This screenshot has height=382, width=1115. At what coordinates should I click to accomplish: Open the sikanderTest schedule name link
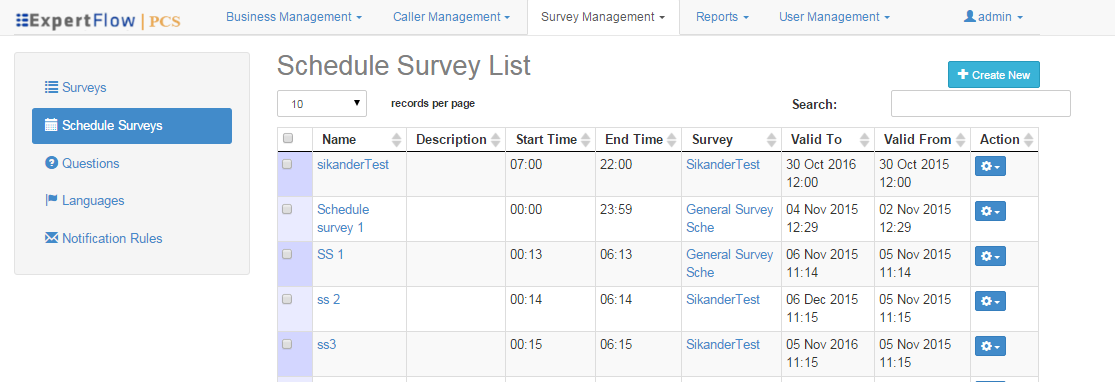point(353,164)
